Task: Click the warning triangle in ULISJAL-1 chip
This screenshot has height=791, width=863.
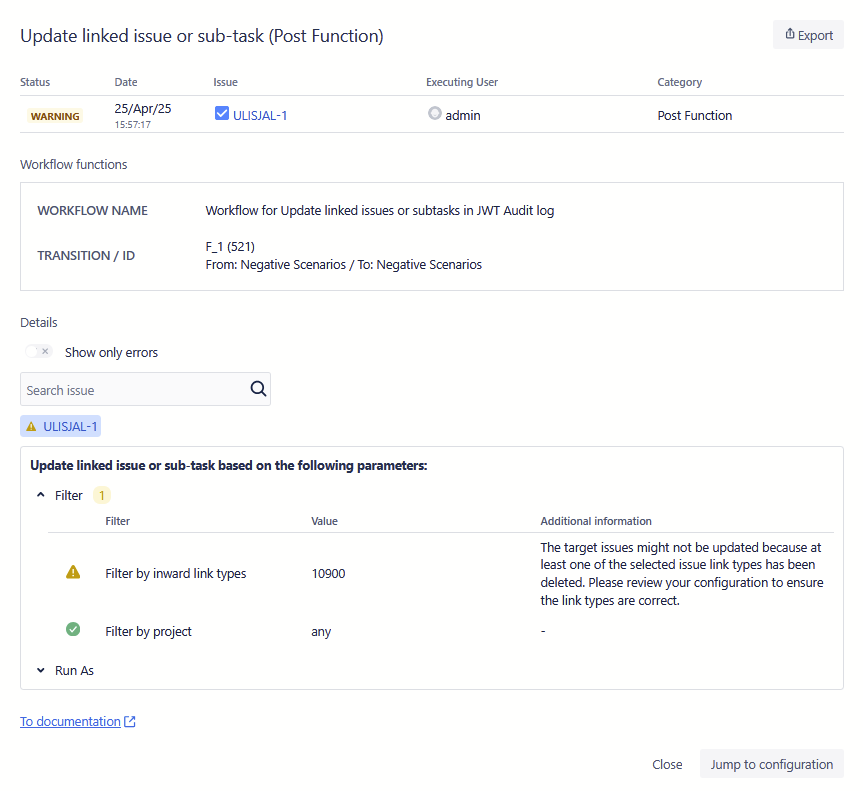Action: [31, 427]
